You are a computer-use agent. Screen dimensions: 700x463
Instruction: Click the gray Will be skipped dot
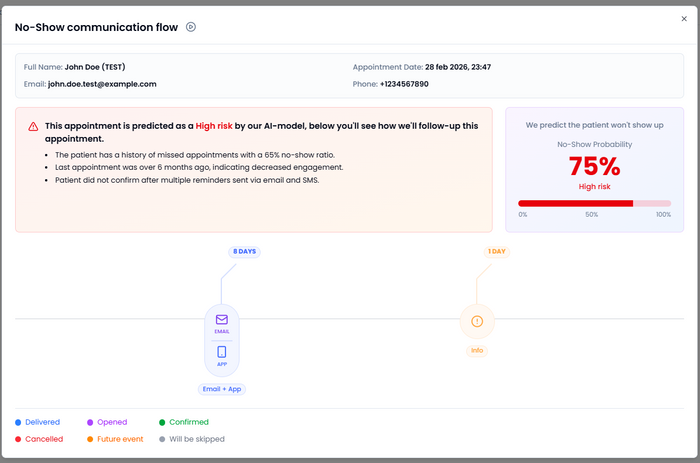pyautogui.click(x=163, y=439)
